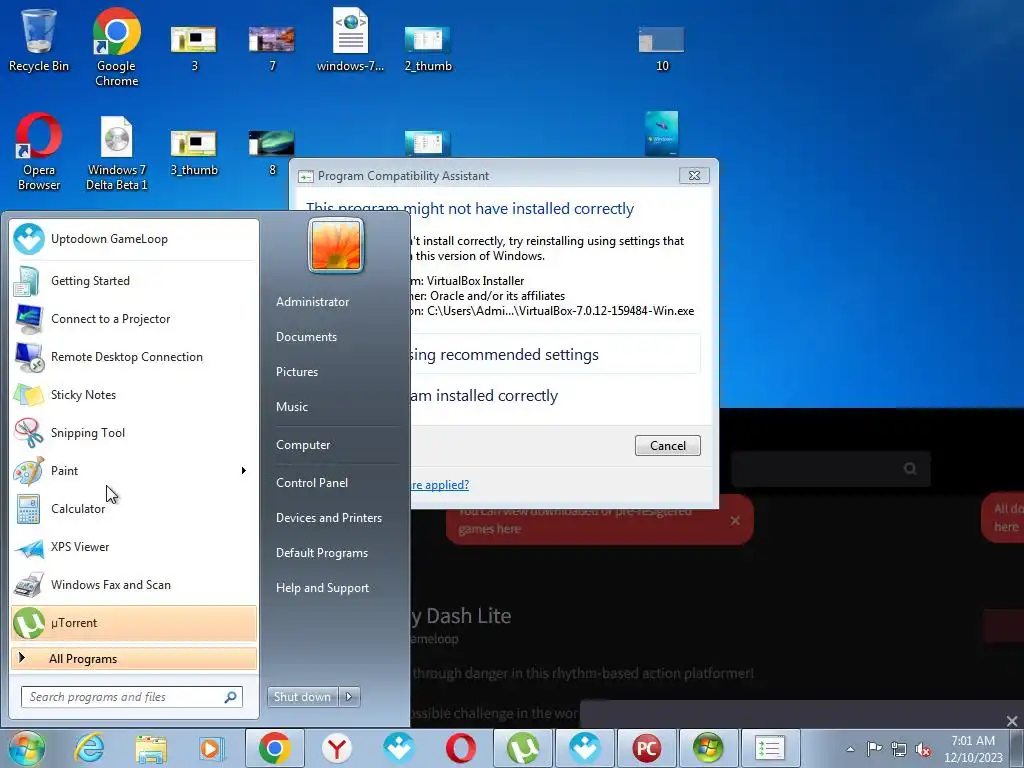The height and width of the screenshot is (768, 1024).
Task: Click the settings applied help link
Action: [x=440, y=485]
